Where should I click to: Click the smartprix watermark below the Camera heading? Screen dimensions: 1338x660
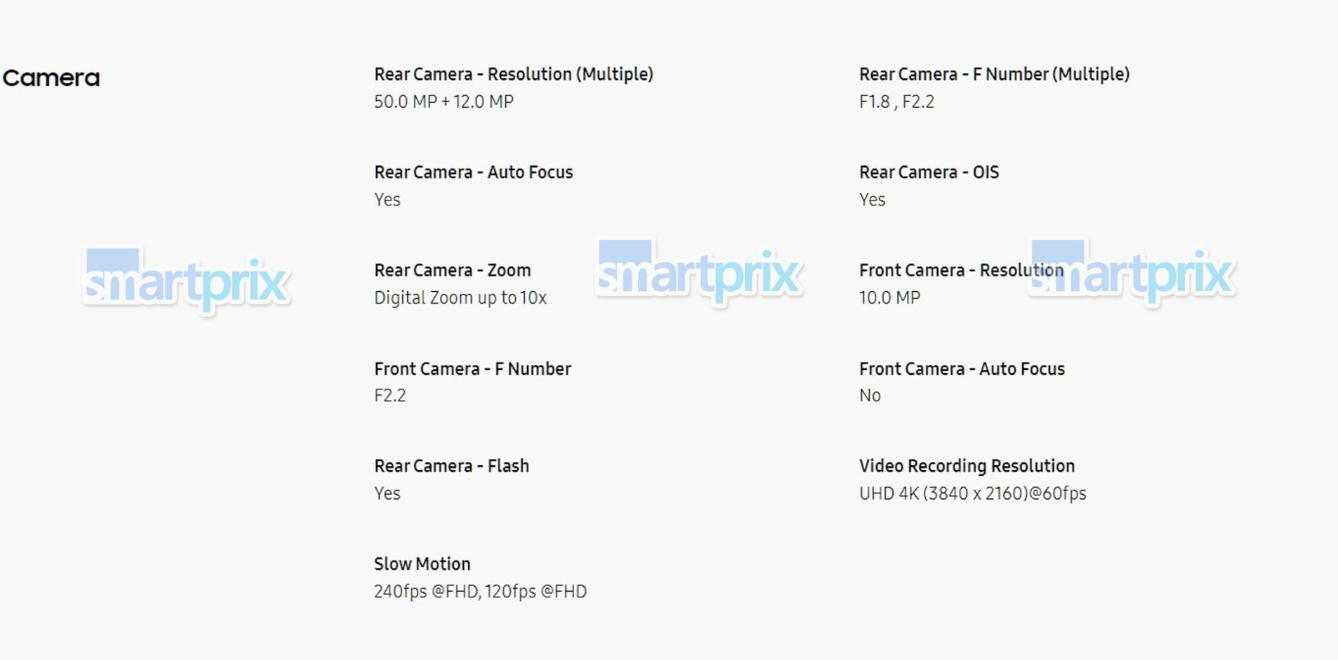187,279
